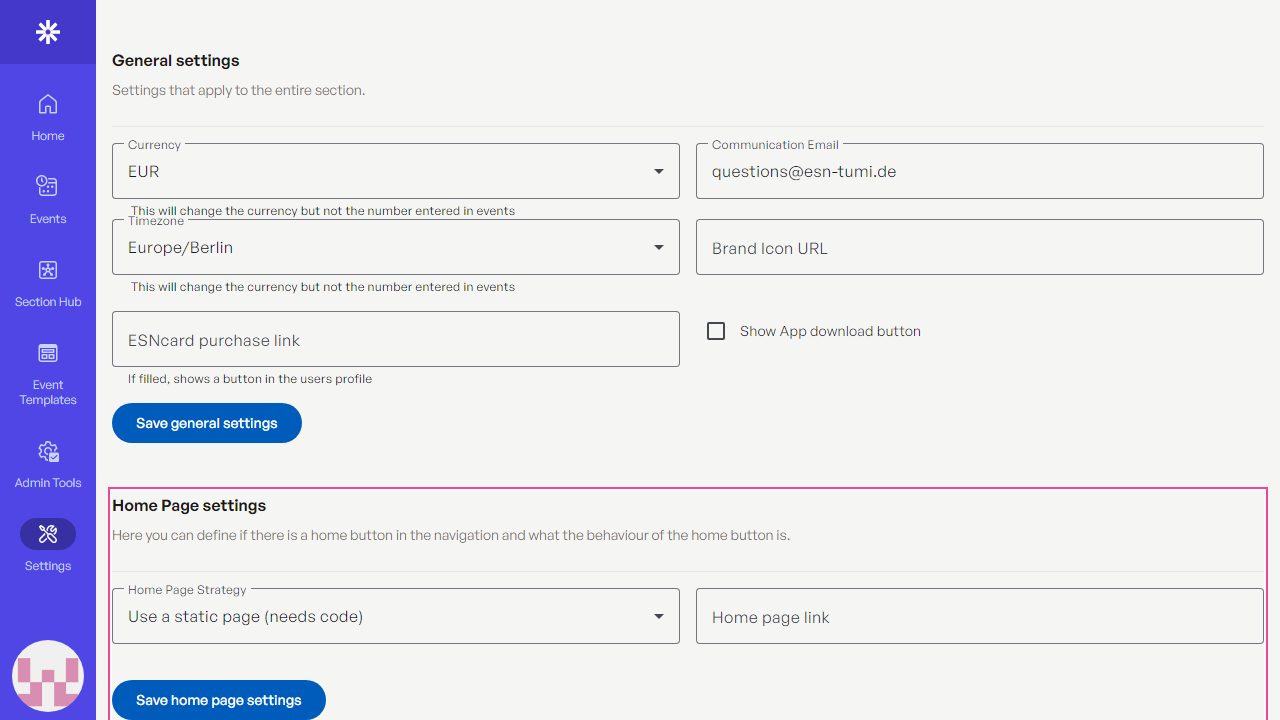1280x720 pixels.
Task: Click the Admin Tools text label in the sidebar
Action: coord(47,483)
